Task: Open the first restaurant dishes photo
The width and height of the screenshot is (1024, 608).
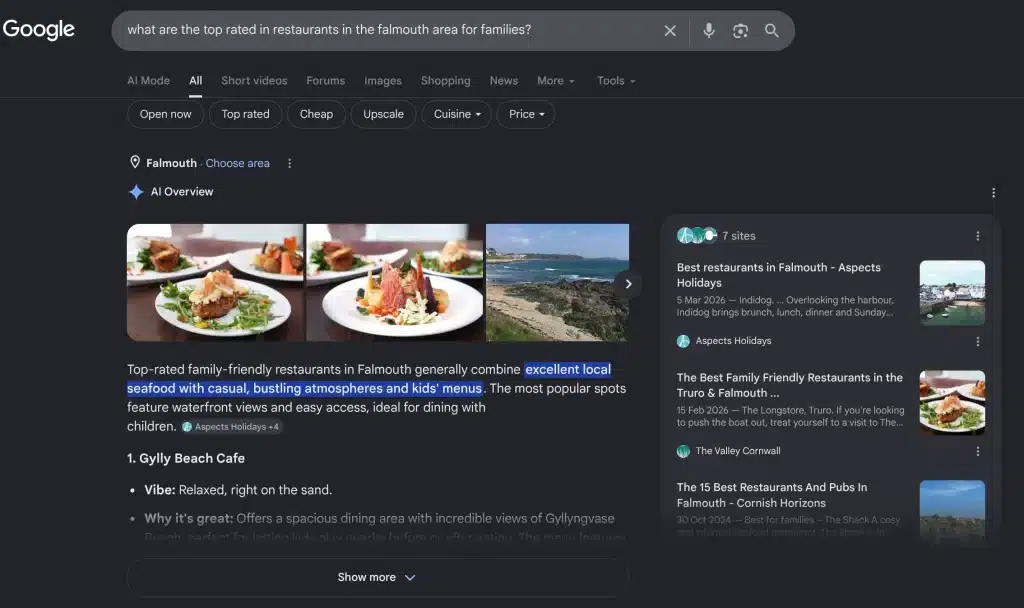Action: point(215,282)
